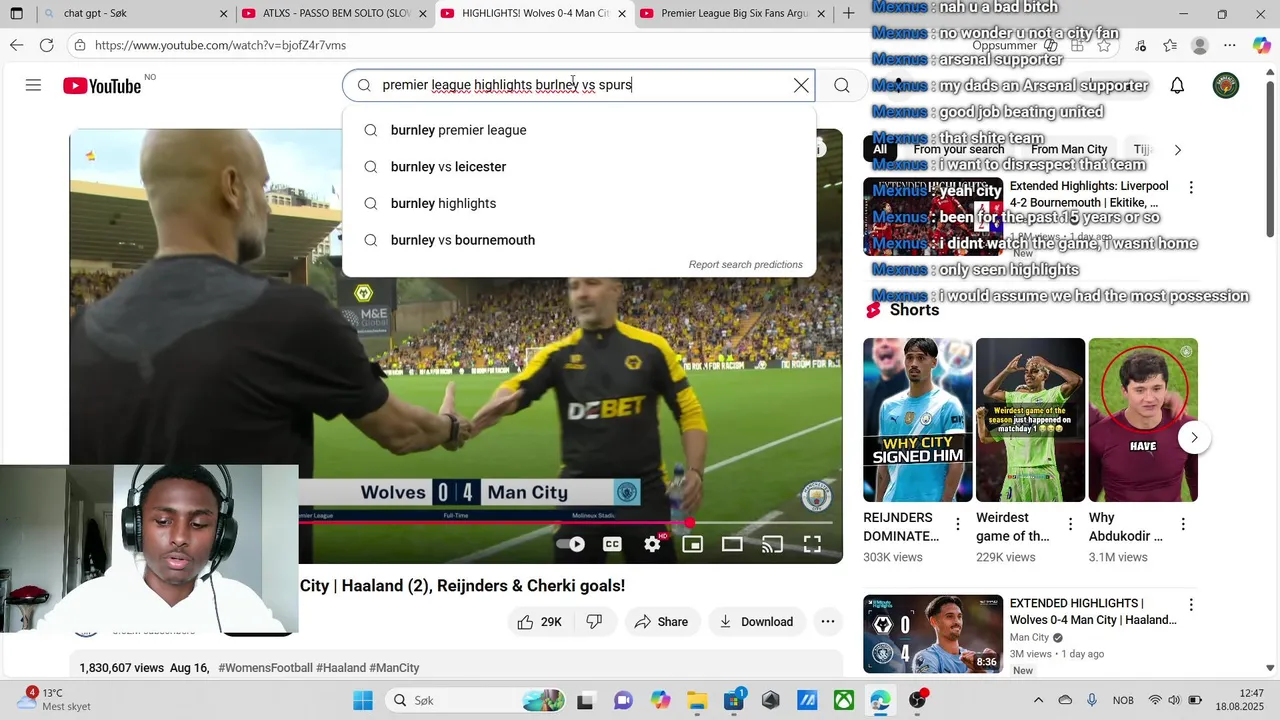
Task: Select the 'All' filter chip
Action: point(880,149)
